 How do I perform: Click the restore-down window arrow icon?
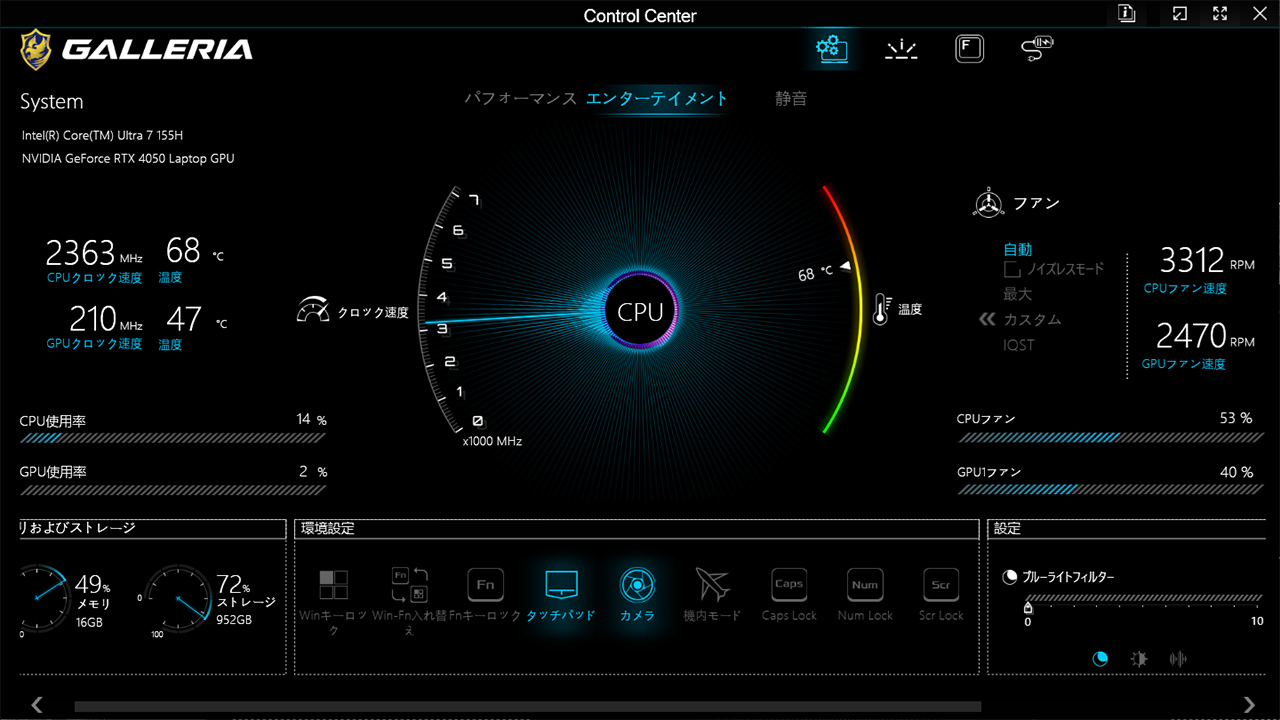click(1180, 13)
